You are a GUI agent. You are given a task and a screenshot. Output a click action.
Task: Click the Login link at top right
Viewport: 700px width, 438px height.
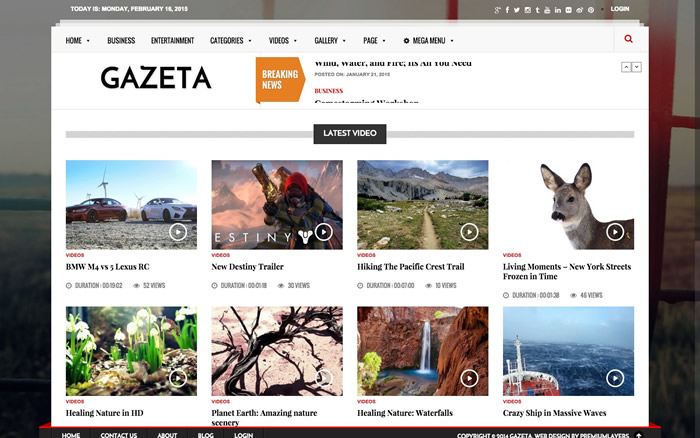pos(620,9)
